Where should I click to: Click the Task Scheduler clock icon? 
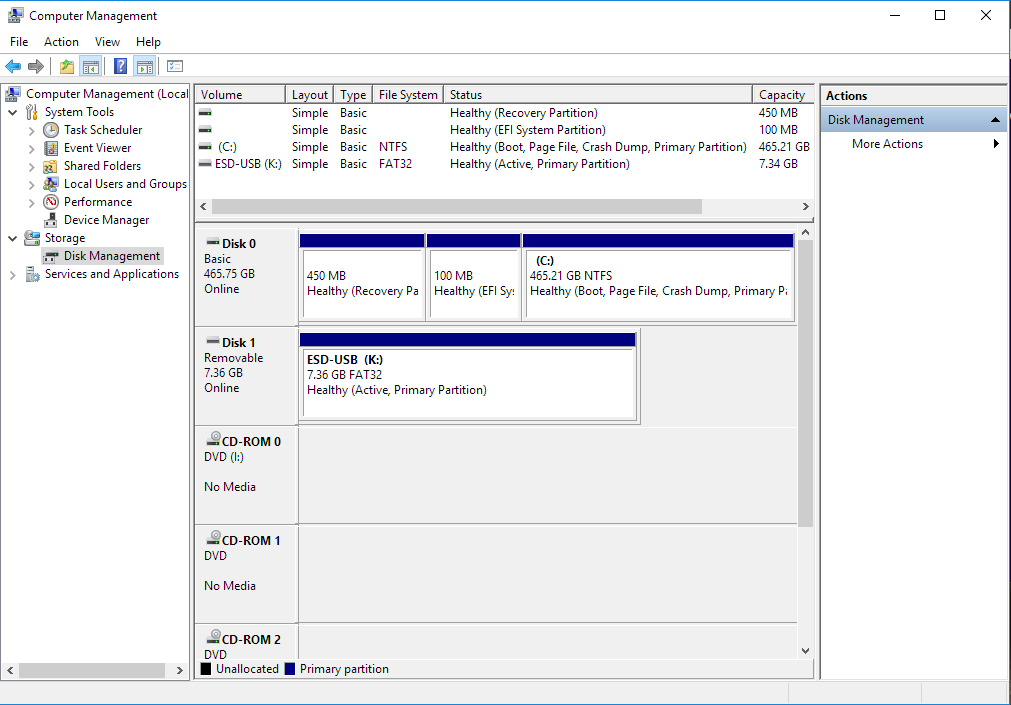pos(51,130)
